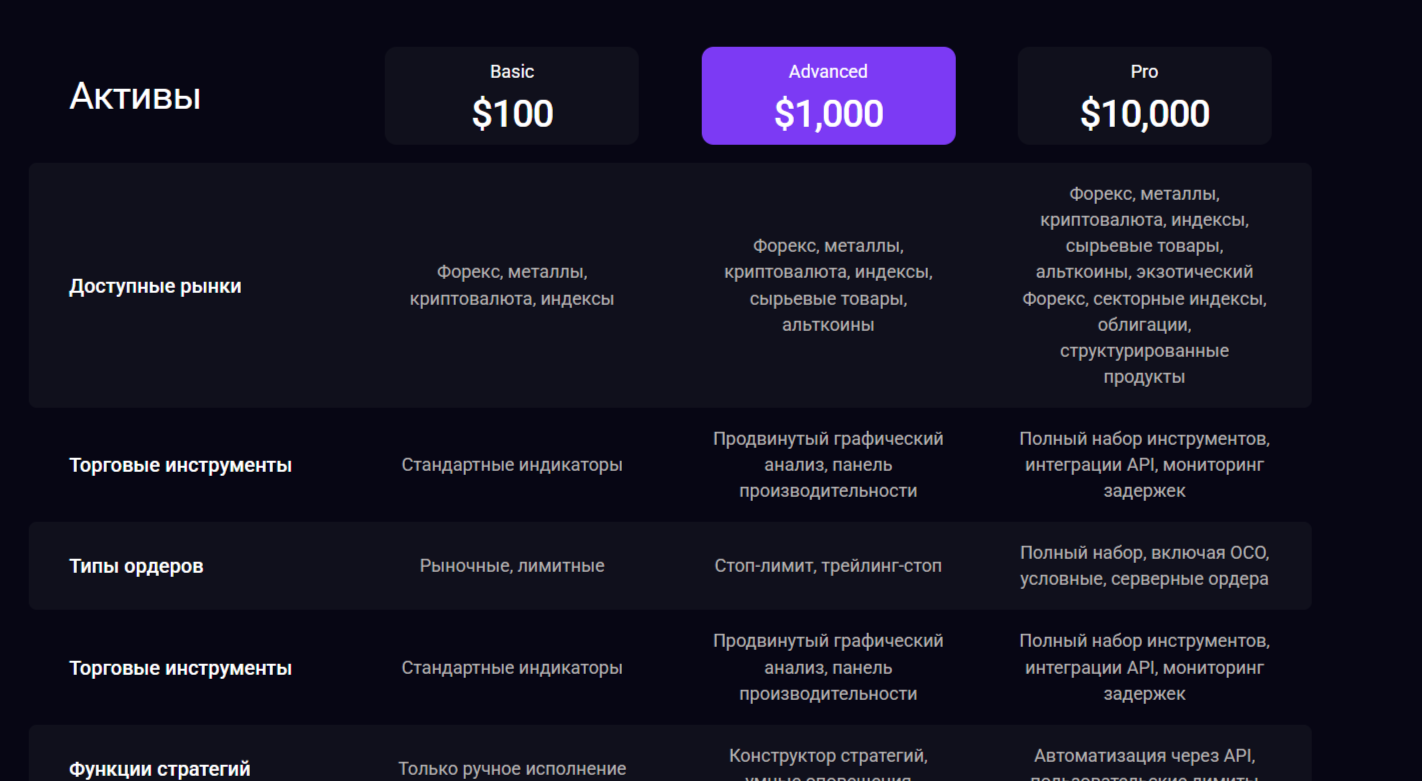Screen dimensions: 1422x781
Task: Click Pro markets list with "структурированные продукты"
Action: tap(1144, 285)
